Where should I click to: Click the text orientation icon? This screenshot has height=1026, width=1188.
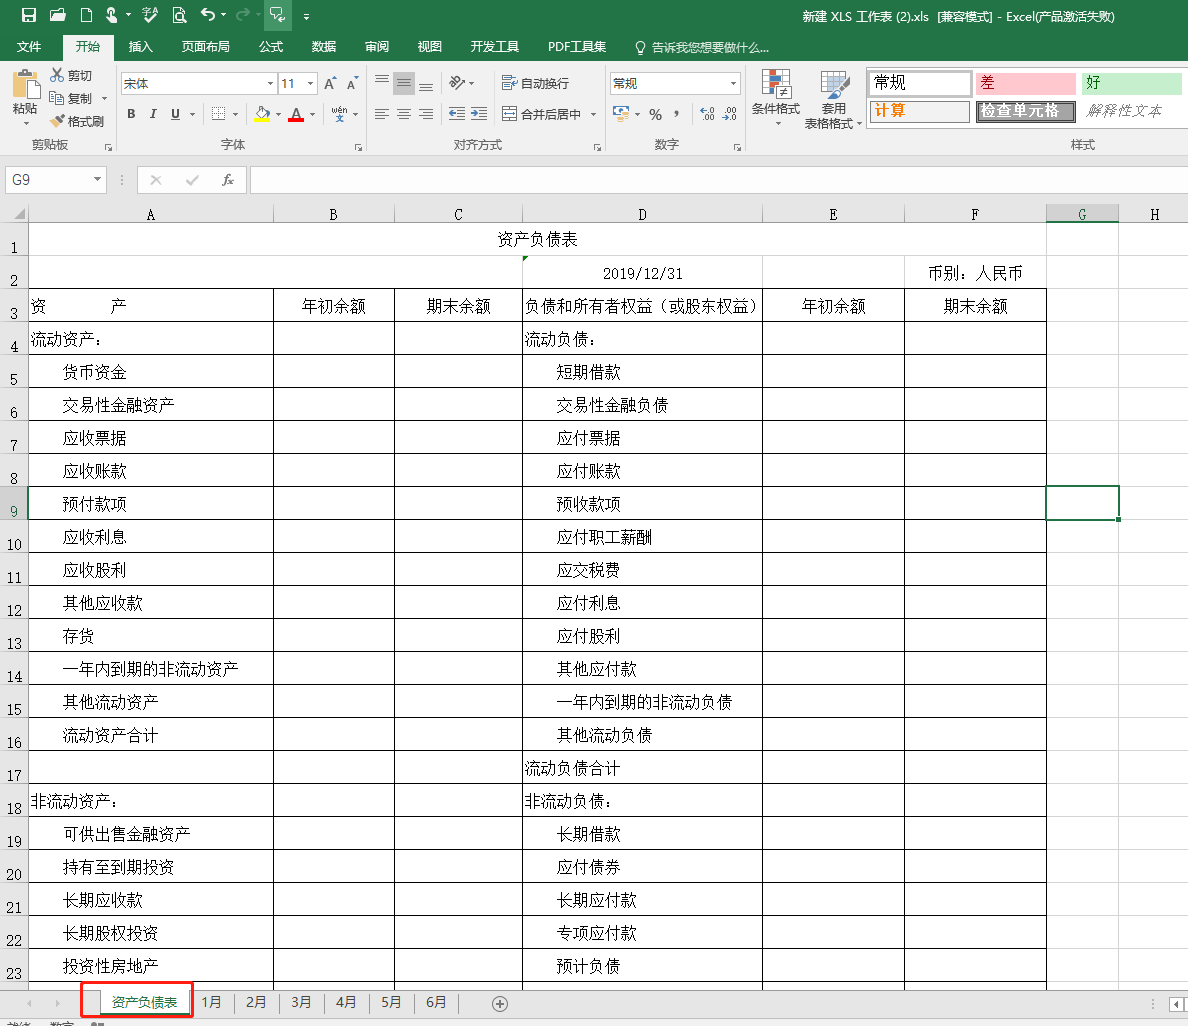click(457, 83)
